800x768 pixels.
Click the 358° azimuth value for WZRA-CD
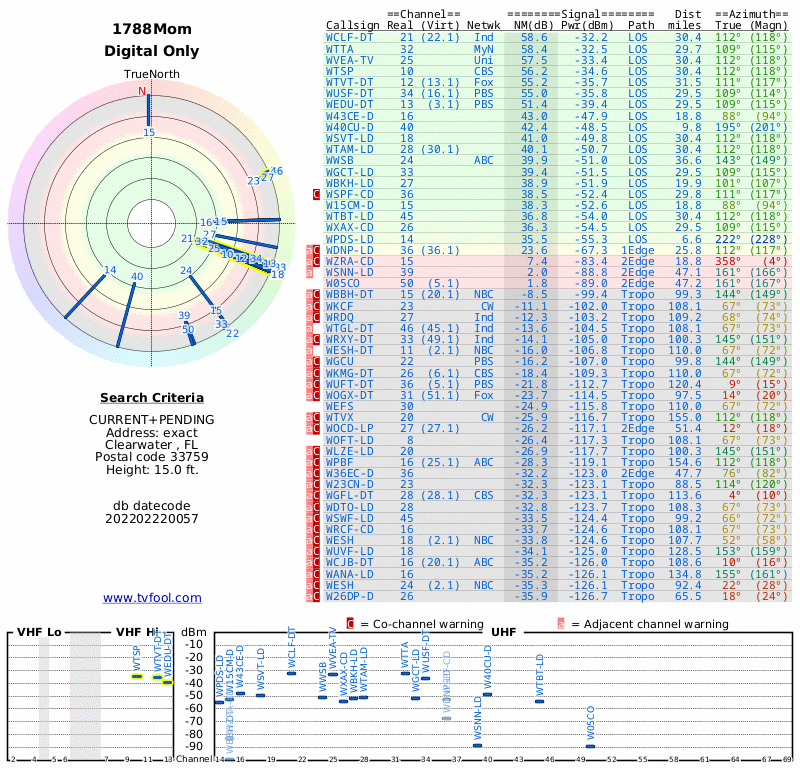point(728,262)
